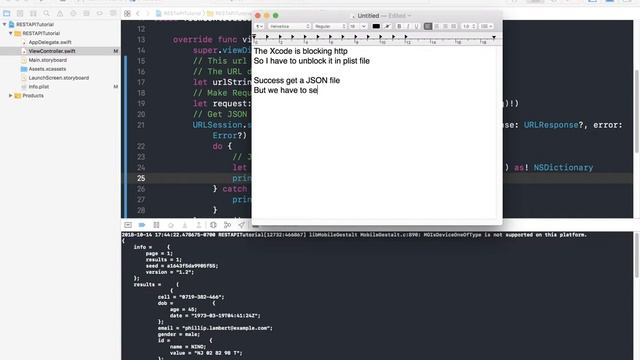Open Main.storyboard in navigator
This screenshot has width=640, height=360.
click(x=47, y=60)
